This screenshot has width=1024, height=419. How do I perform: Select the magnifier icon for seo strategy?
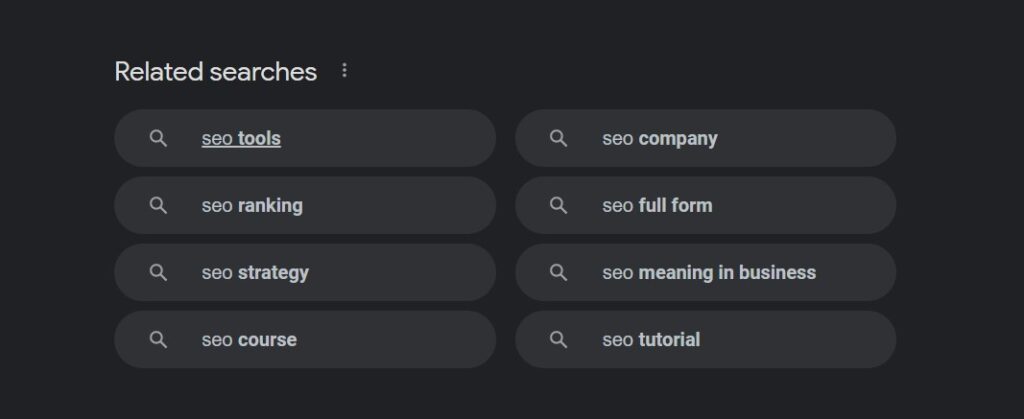(x=158, y=272)
